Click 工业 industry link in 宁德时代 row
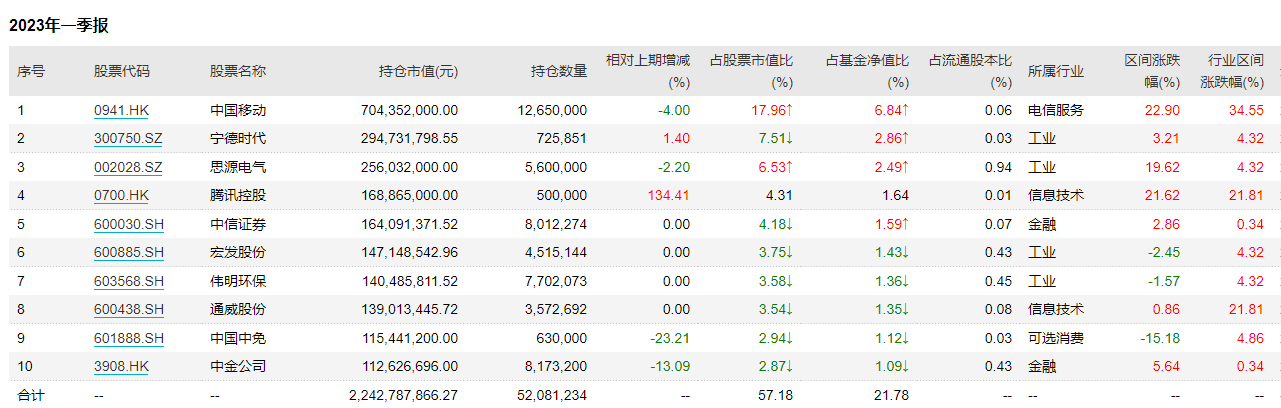This screenshot has height=408, width=1281. pyautogui.click(x=1042, y=138)
